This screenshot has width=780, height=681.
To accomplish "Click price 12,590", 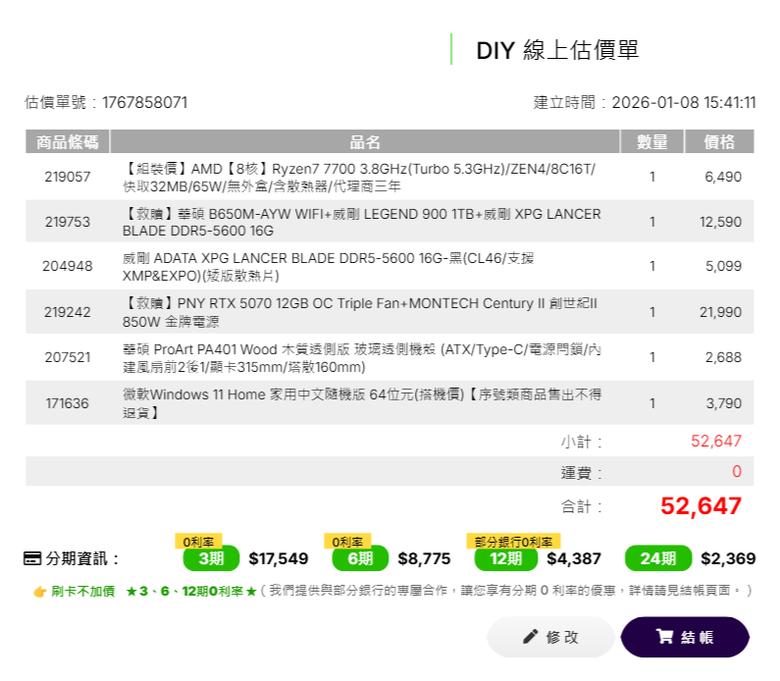I will coord(720,222).
